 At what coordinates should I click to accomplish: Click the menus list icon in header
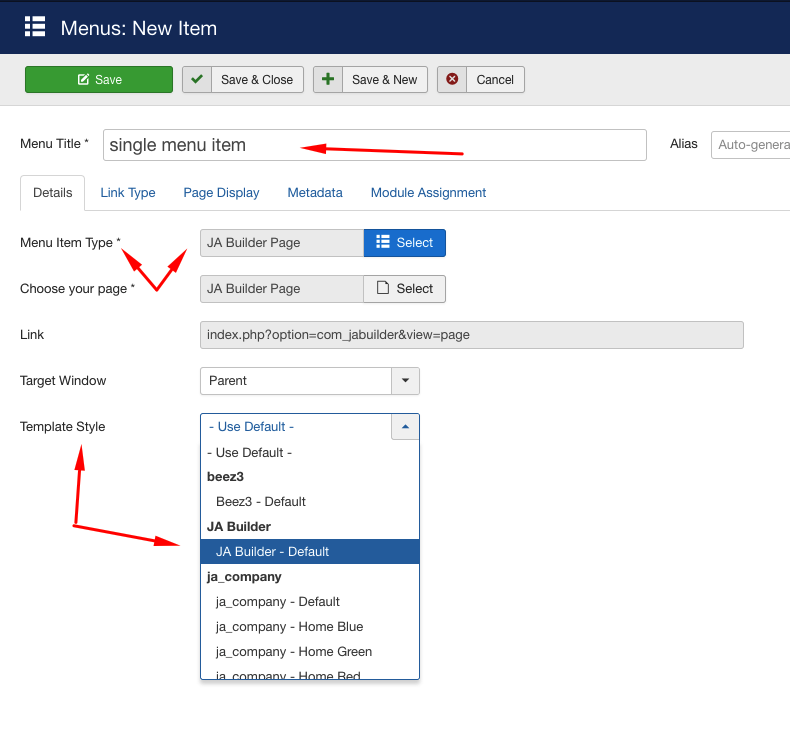(x=35, y=27)
